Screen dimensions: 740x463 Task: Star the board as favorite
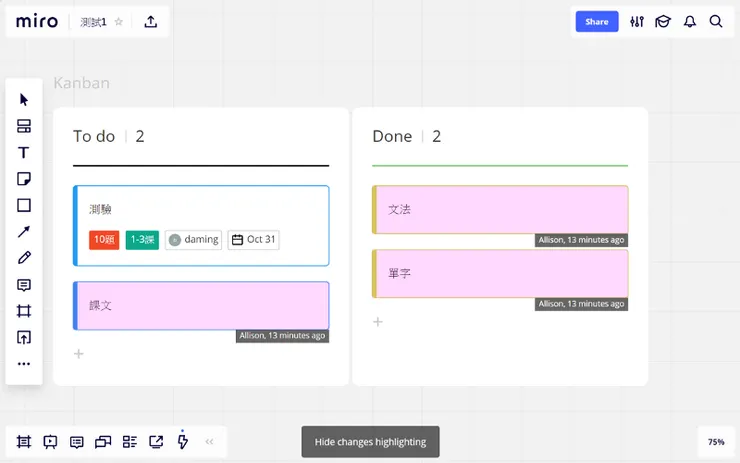(119, 22)
